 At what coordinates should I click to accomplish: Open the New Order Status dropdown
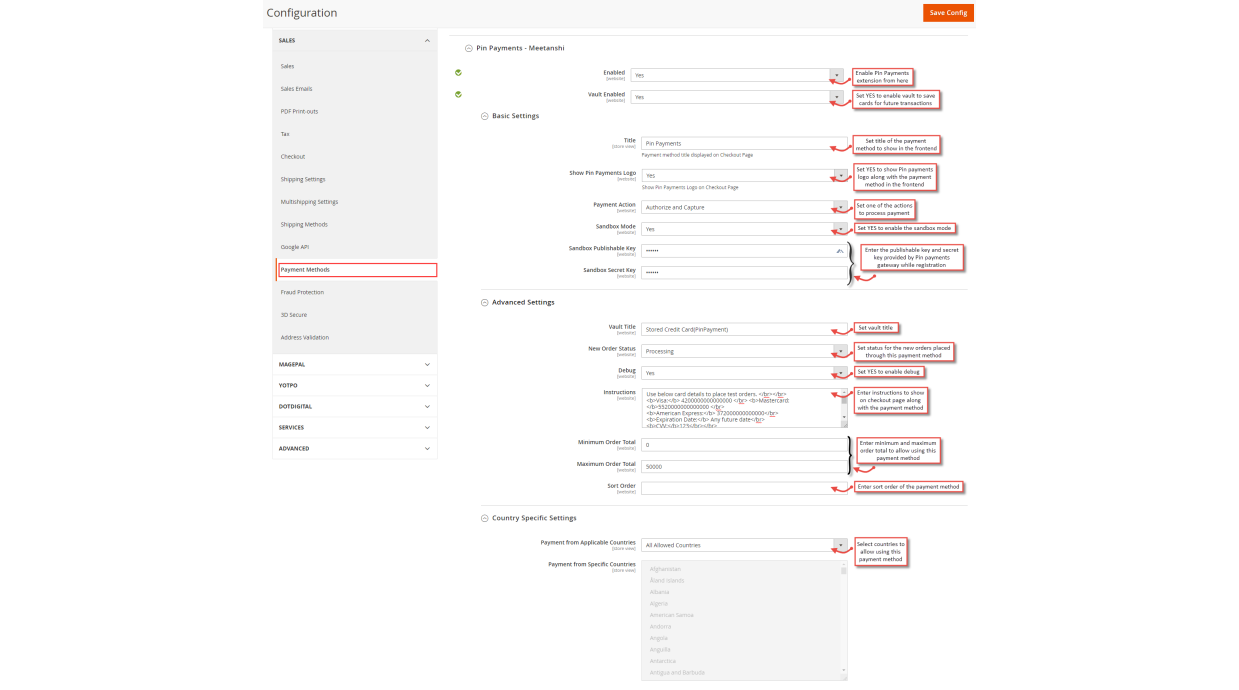pos(744,351)
